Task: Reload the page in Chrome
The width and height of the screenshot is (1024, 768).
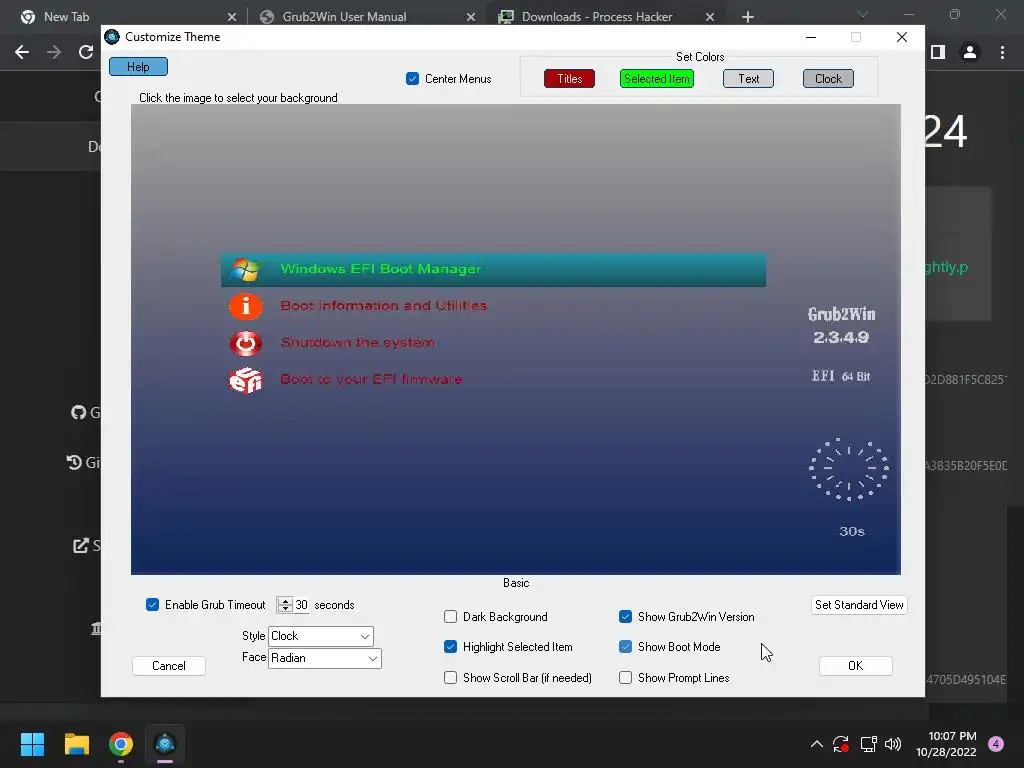Action: pos(86,52)
